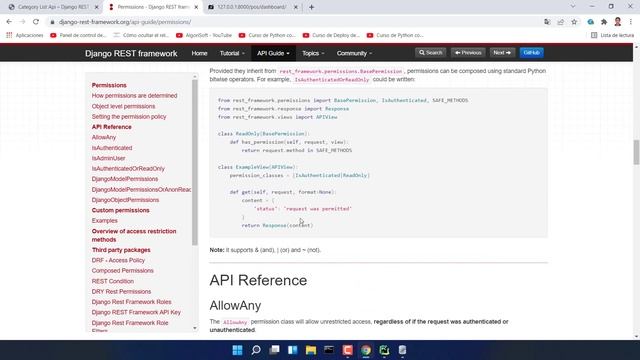Open a new browser tab with plus

coord(311,7)
